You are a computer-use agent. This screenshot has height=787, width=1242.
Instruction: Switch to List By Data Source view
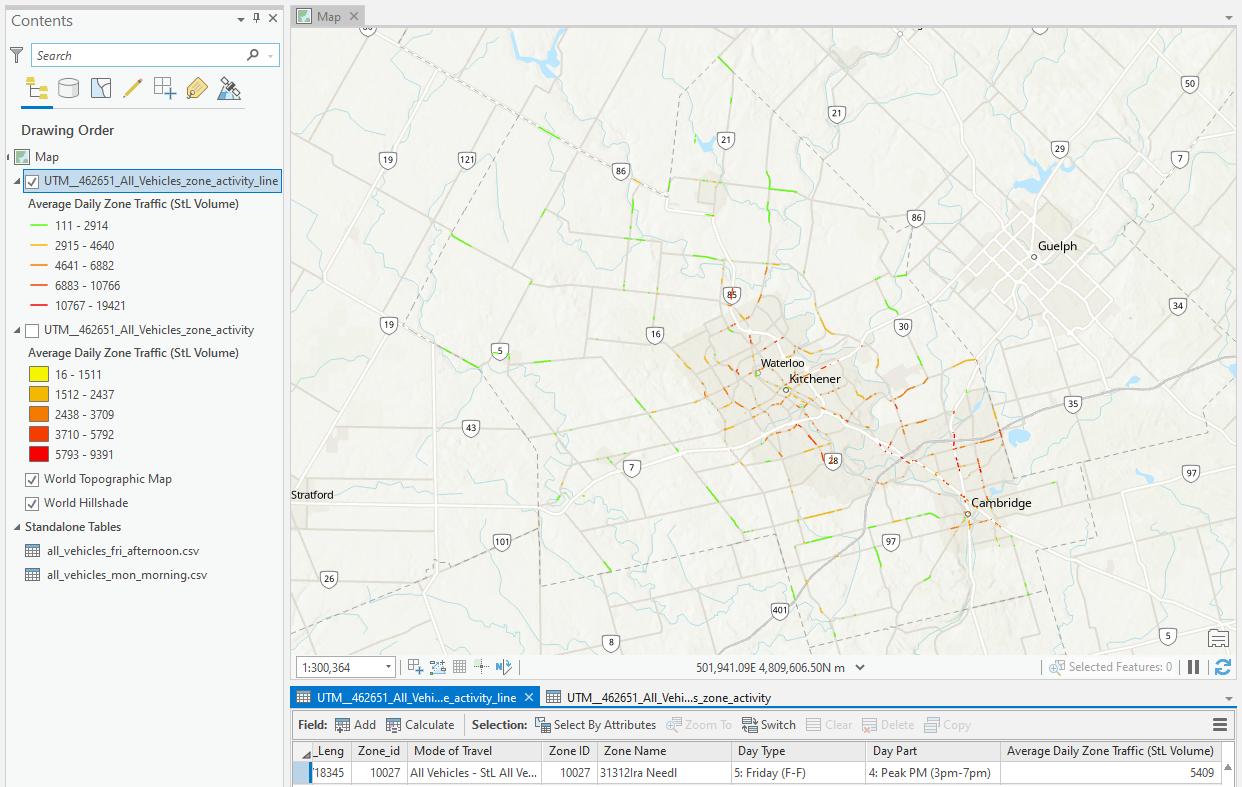68,89
